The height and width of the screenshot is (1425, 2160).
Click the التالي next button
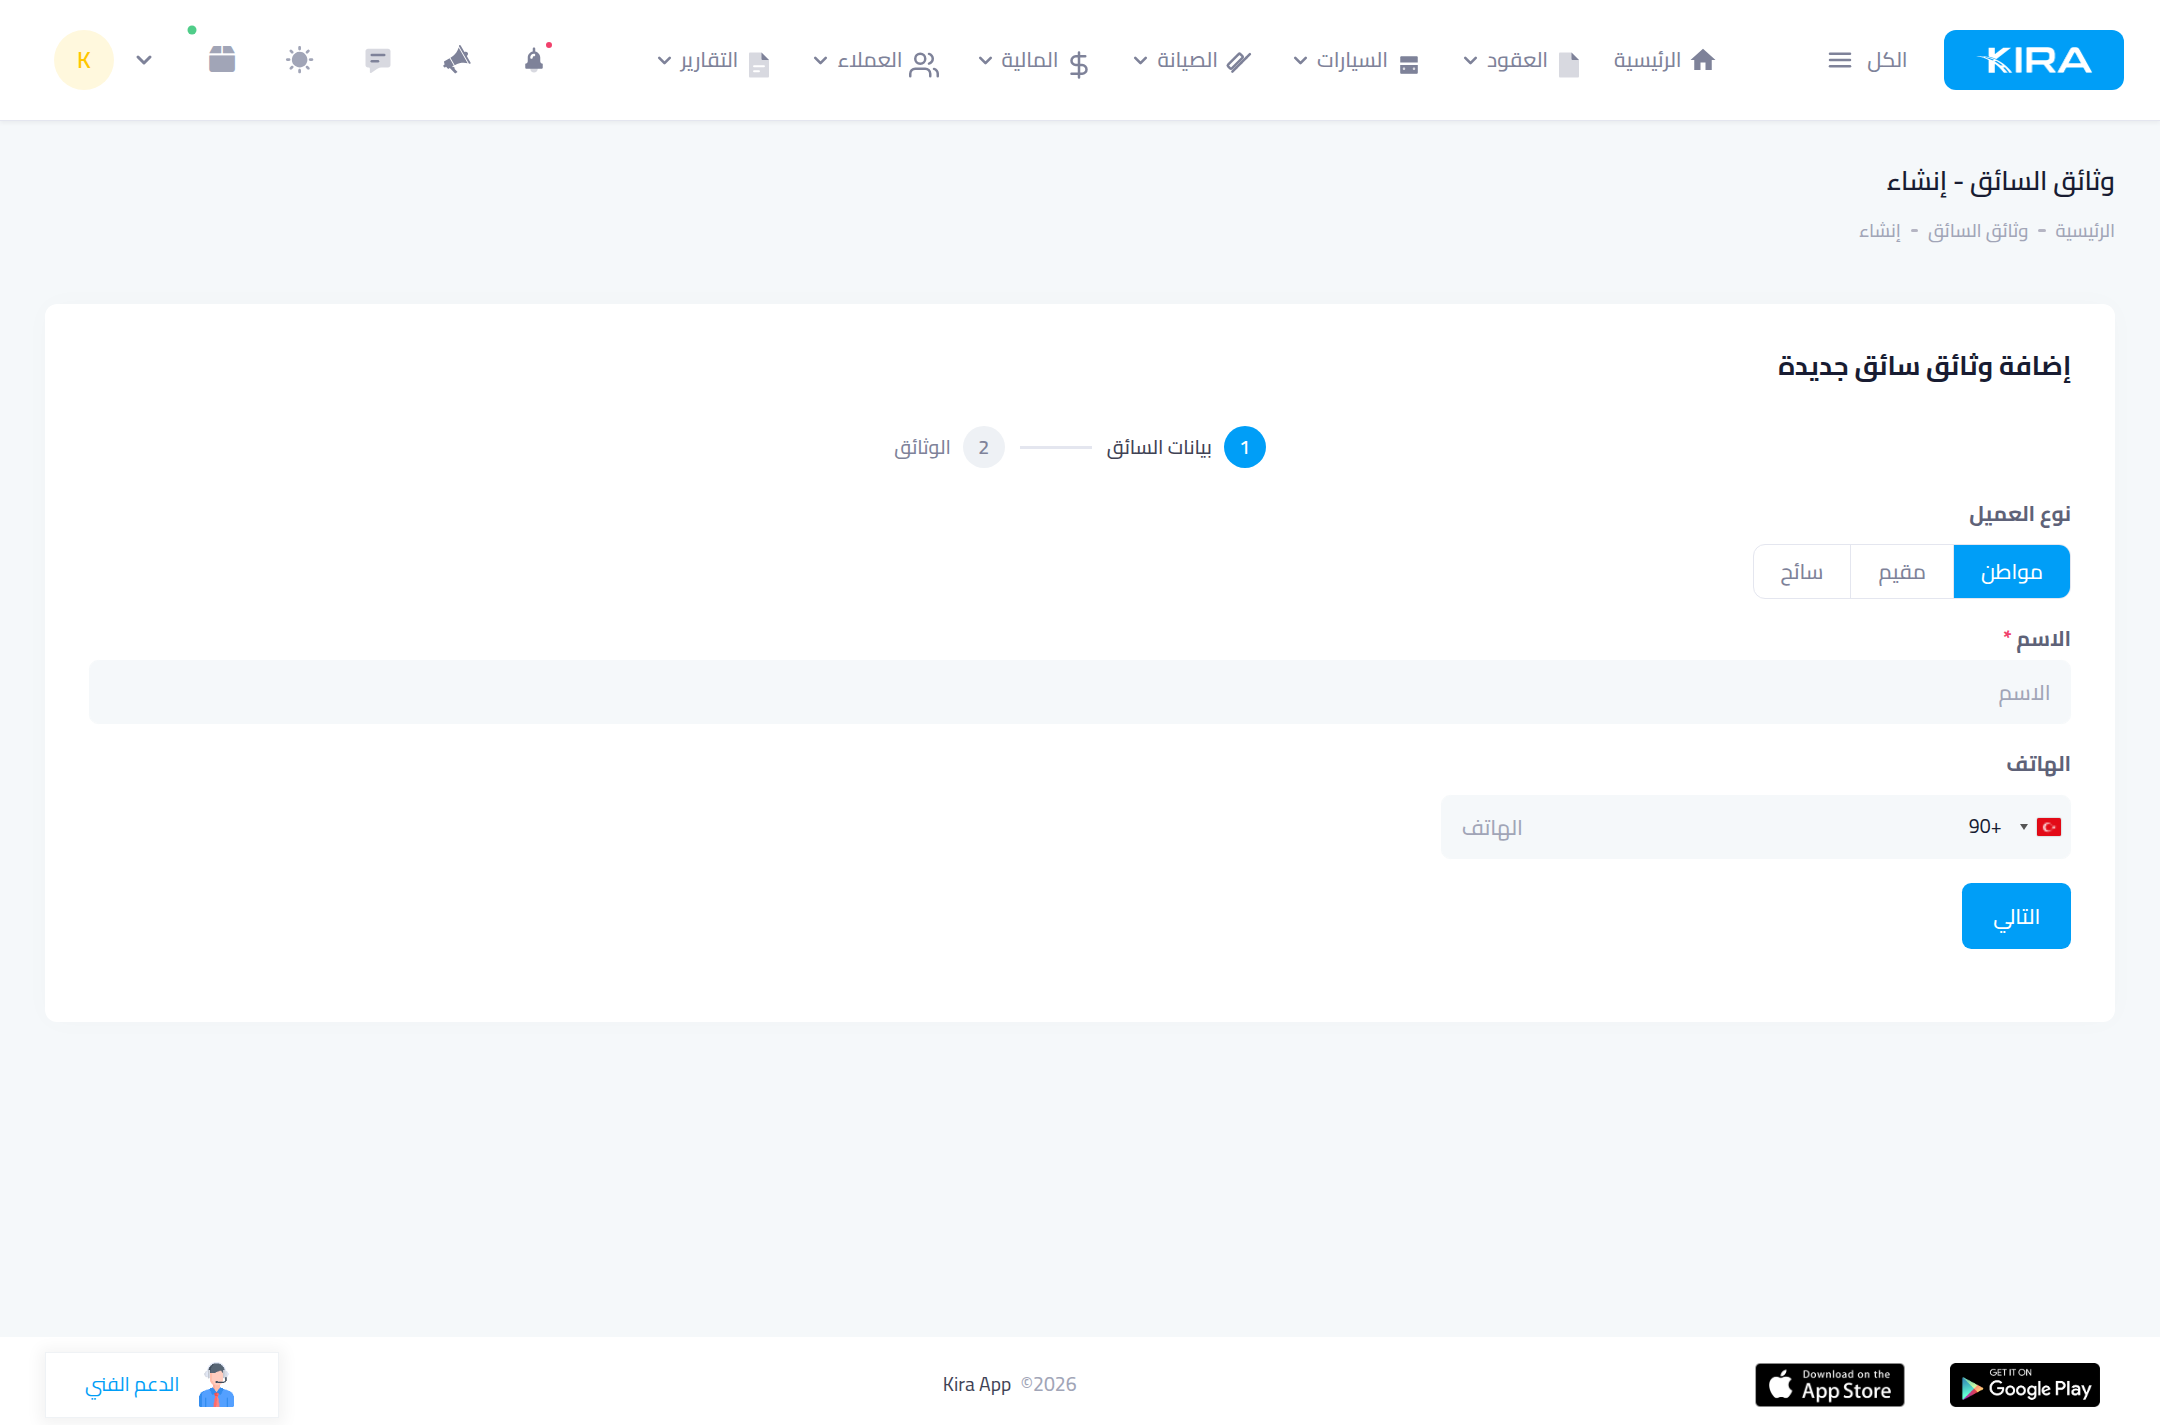[2016, 916]
